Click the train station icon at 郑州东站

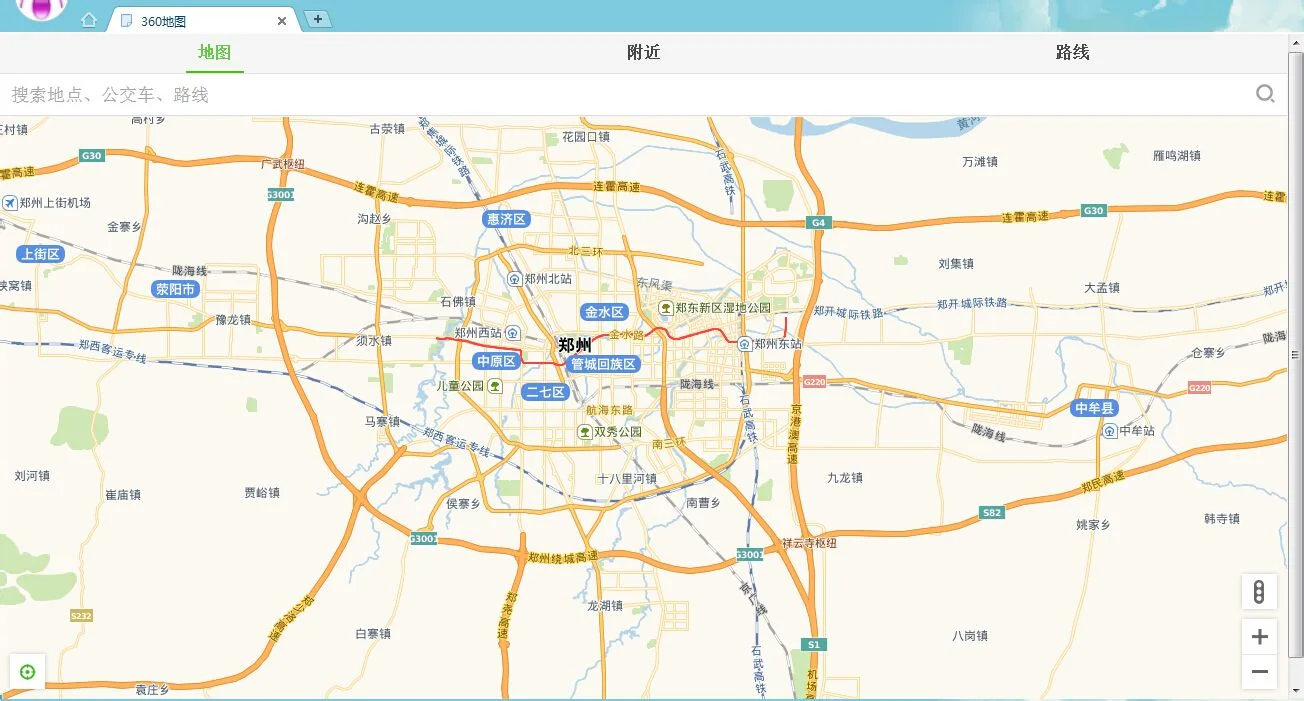coord(744,346)
